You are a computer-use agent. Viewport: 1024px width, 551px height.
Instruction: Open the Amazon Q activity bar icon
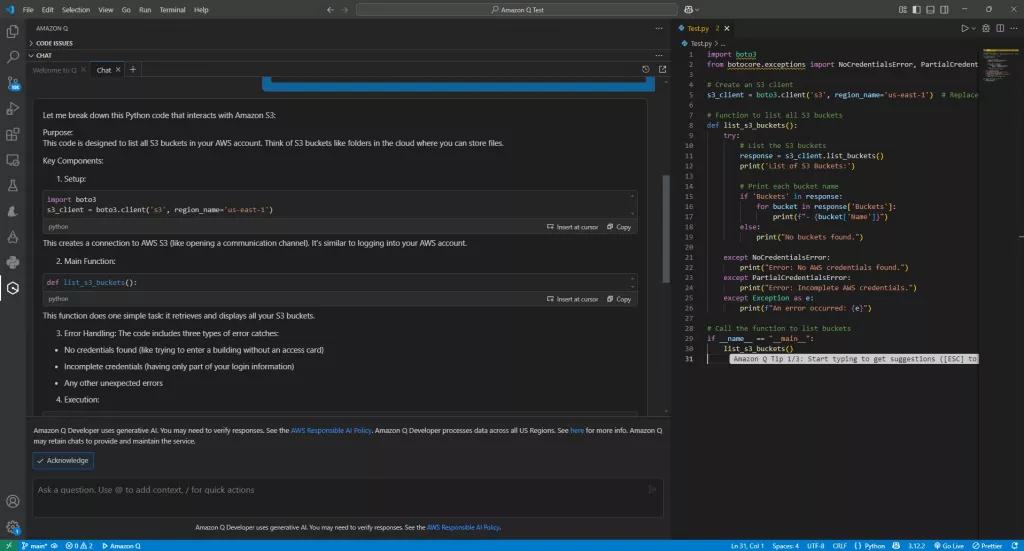(13, 288)
